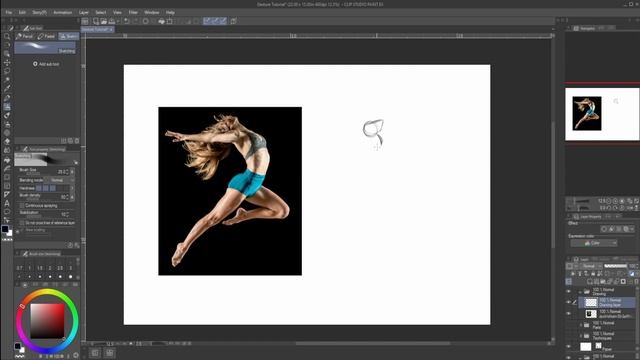
Task: Select the Fill bucket tool
Action: (7, 160)
